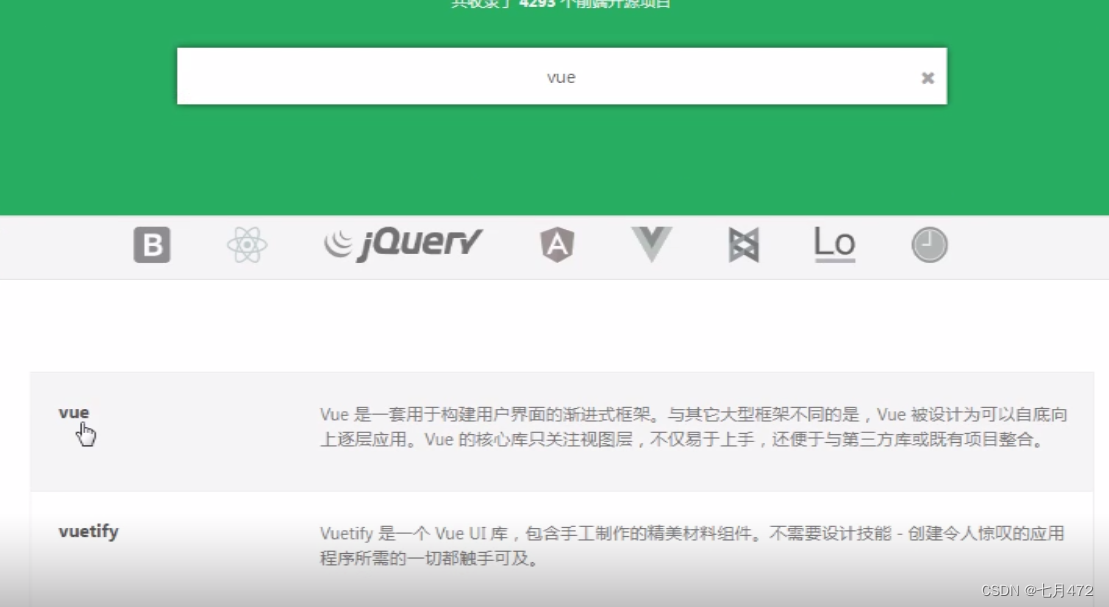Focus the search input showing "vue"
The width and height of the screenshot is (1109, 607).
pos(561,76)
